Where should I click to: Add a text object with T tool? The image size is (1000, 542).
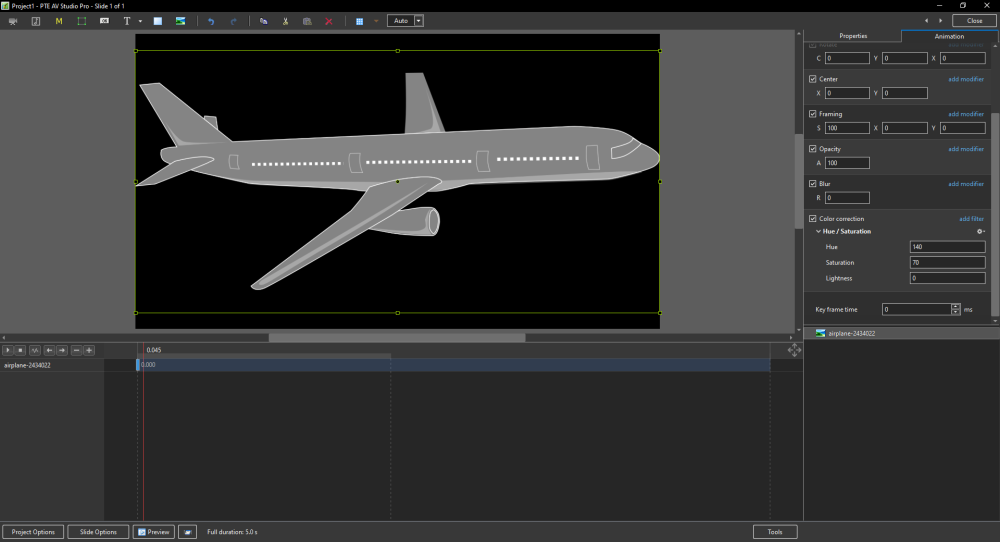click(x=126, y=21)
